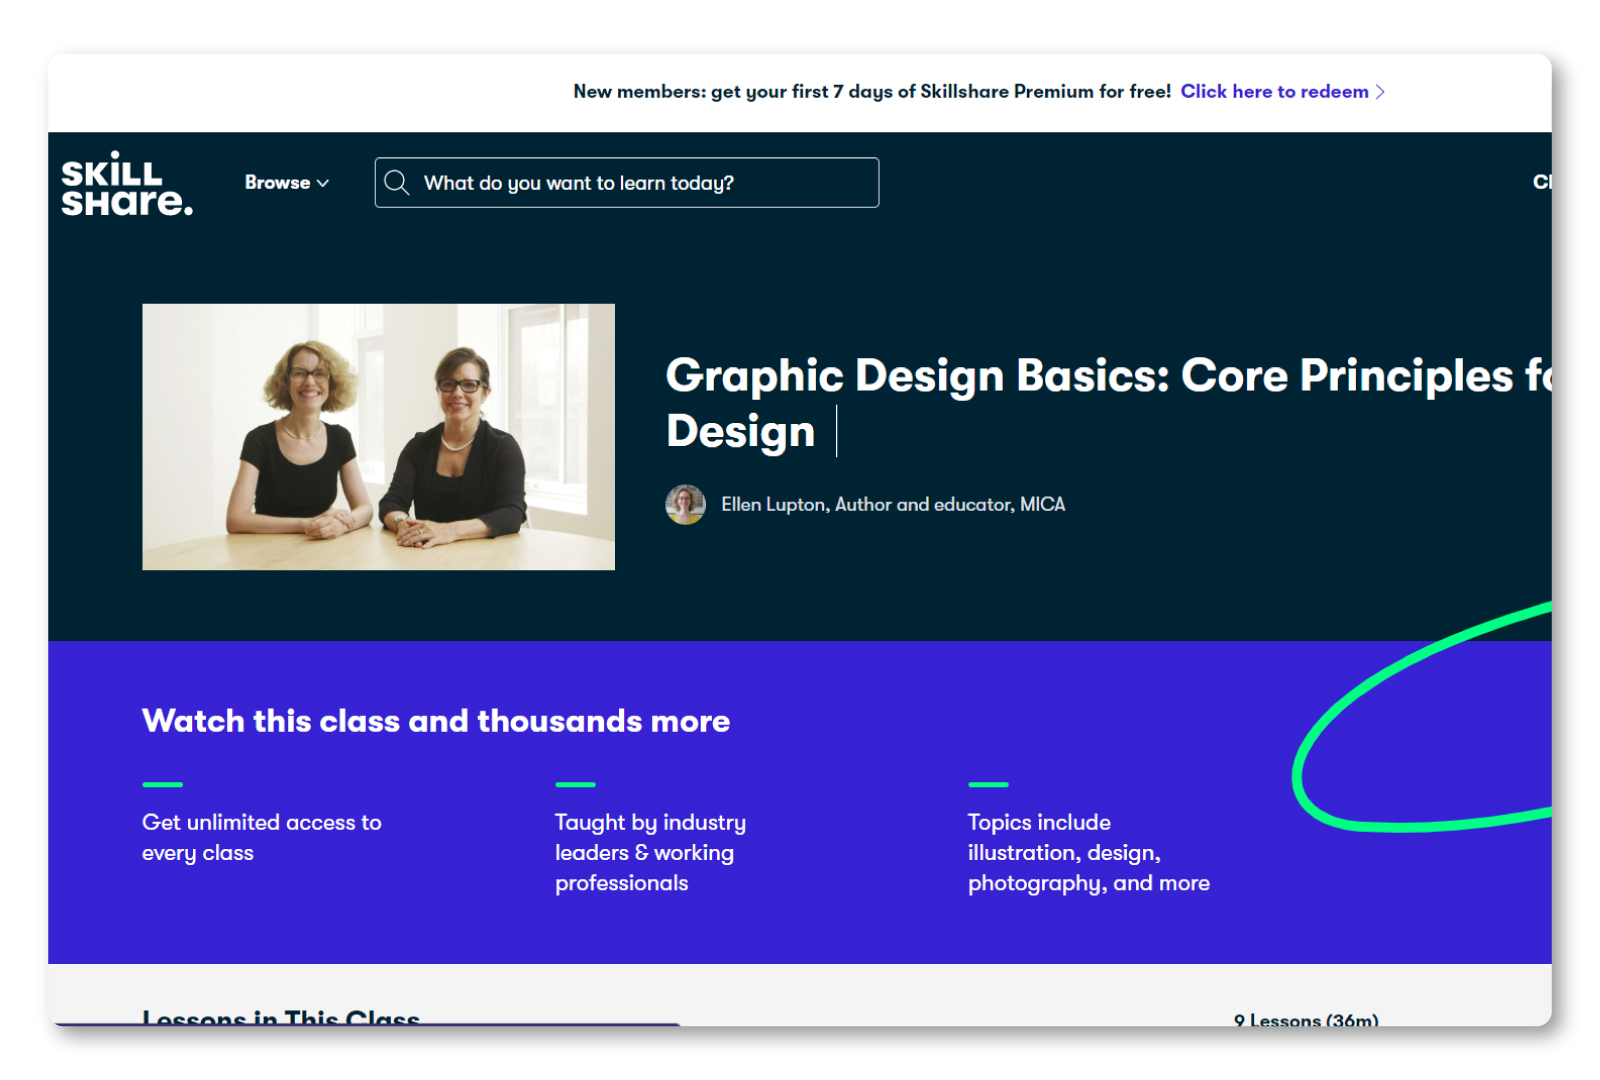This screenshot has height=1080, width=1600.
Task: Click 'Watch this class and thousands more' heading
Action: click(436, 721)
